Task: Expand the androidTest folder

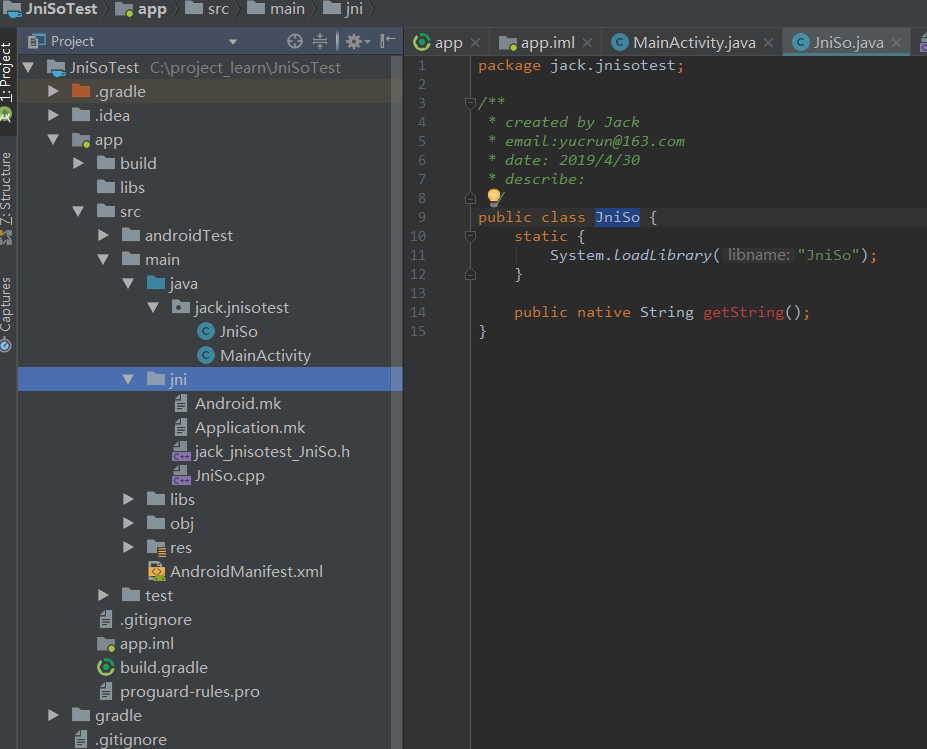Action: coord(103,235)
